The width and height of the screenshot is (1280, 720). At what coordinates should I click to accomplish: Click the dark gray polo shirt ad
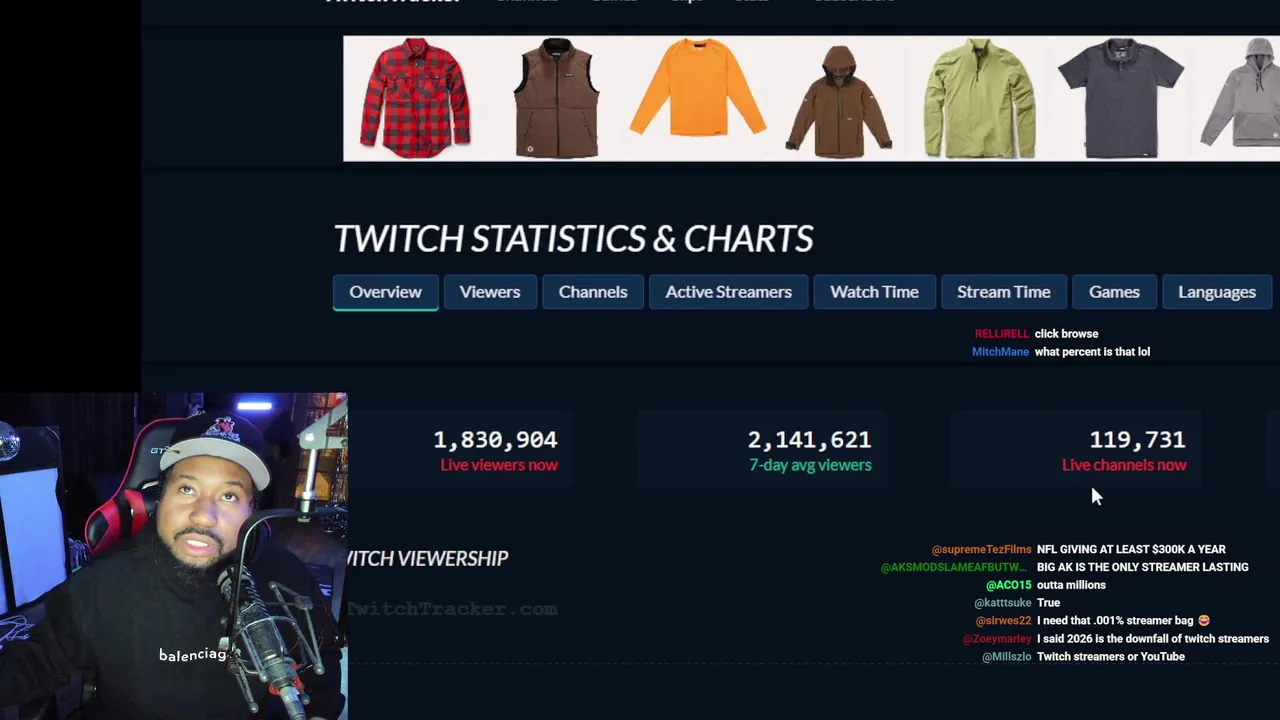click(x=1120, y=98)
